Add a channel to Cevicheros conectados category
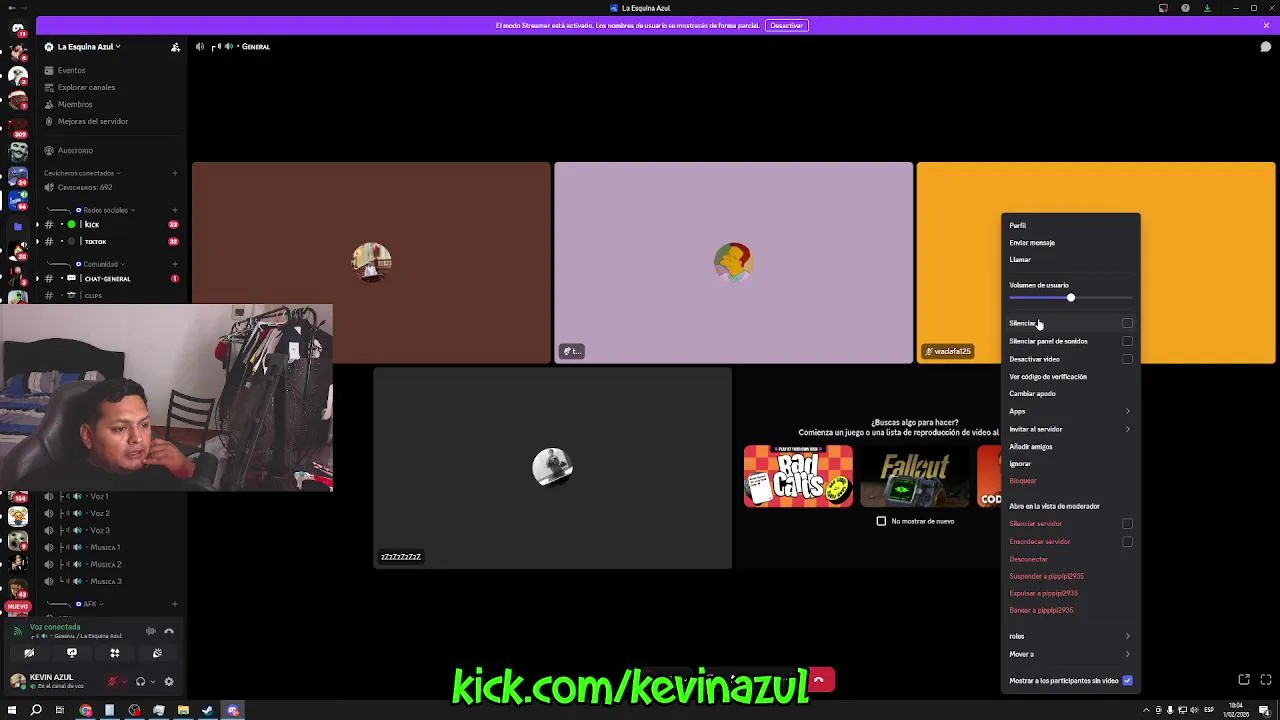1280x720 pixels. point(174,173)
